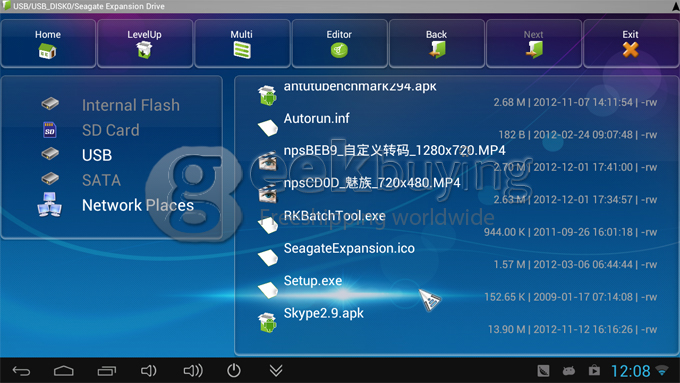Click the 12:08 clock
This screenshot has width=680, height=383.
(x=631, y=371)
